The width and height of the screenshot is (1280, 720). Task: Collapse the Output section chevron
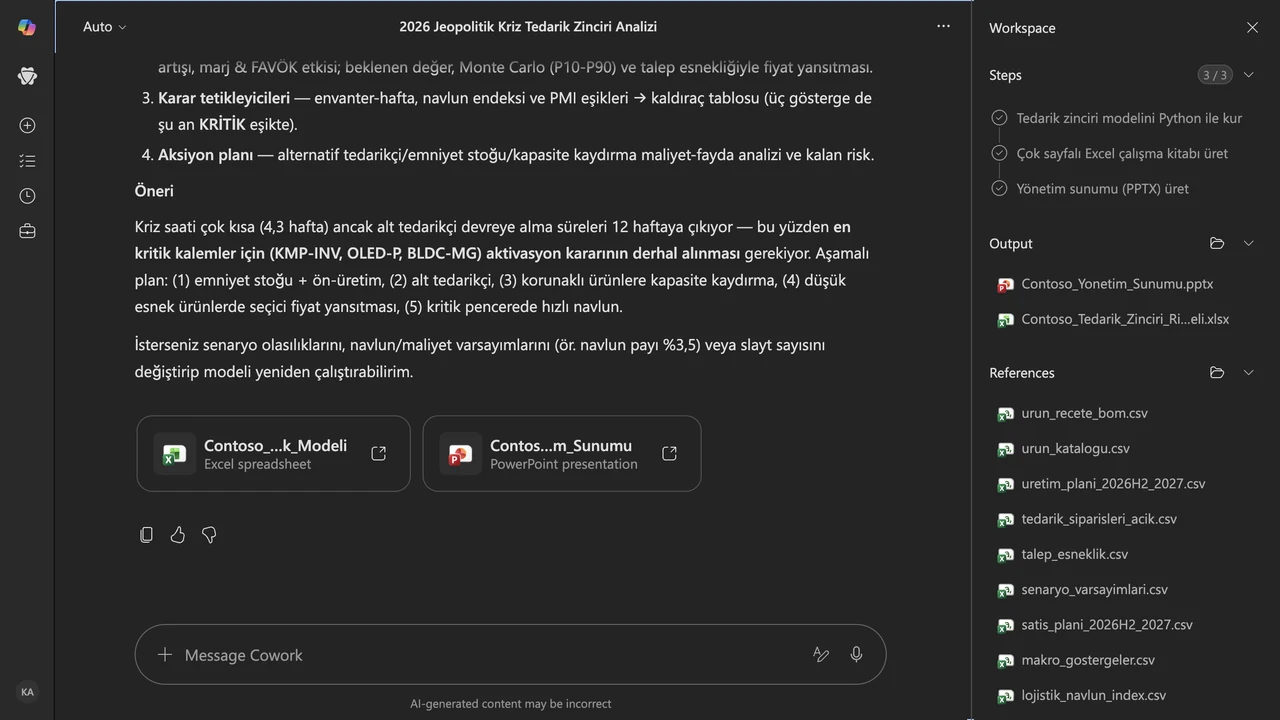click(x=1248, y=243)
